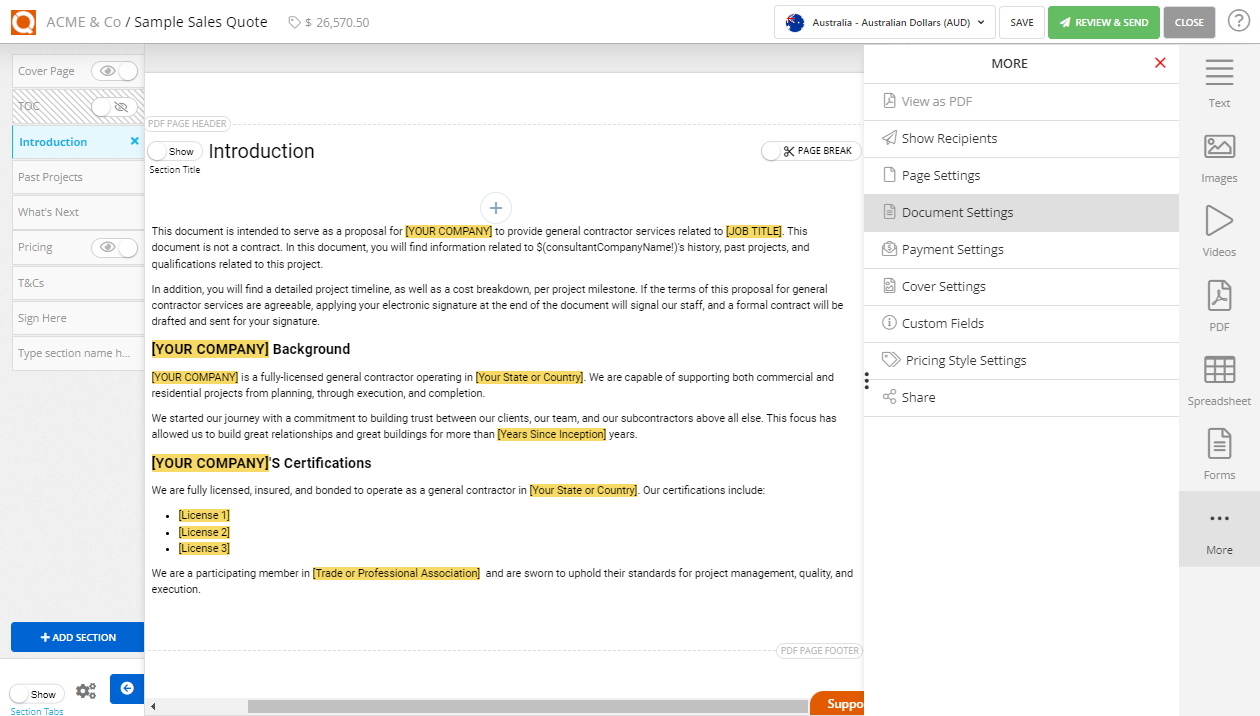The height and width of the screenshot is (716, 1260).
Task: Enable PAGE BREAK for the Introduction section
Action: pos(810,150)
